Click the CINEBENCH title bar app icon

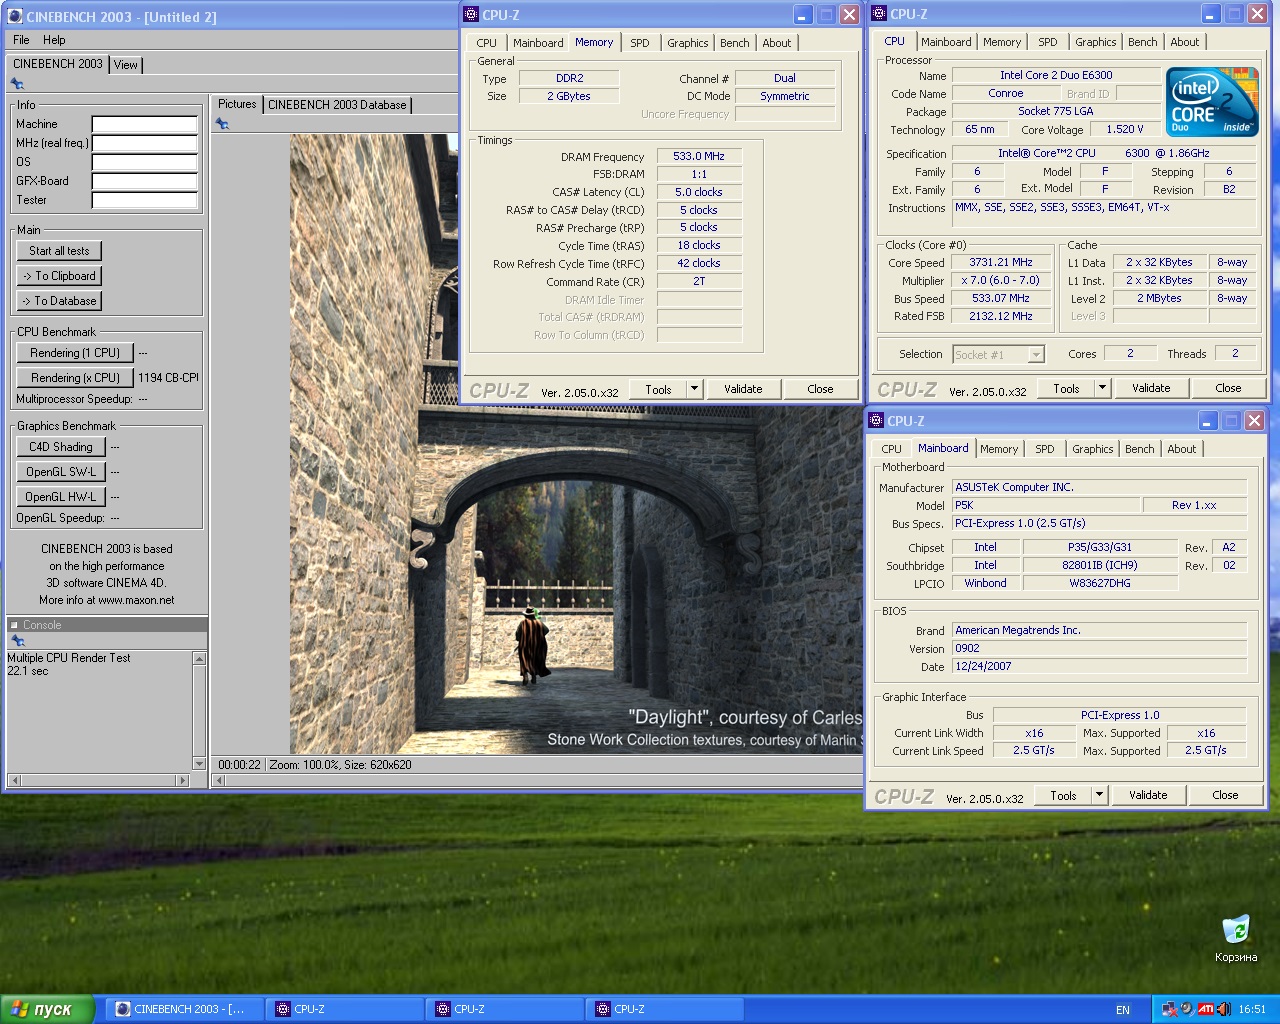pos(15,16)
